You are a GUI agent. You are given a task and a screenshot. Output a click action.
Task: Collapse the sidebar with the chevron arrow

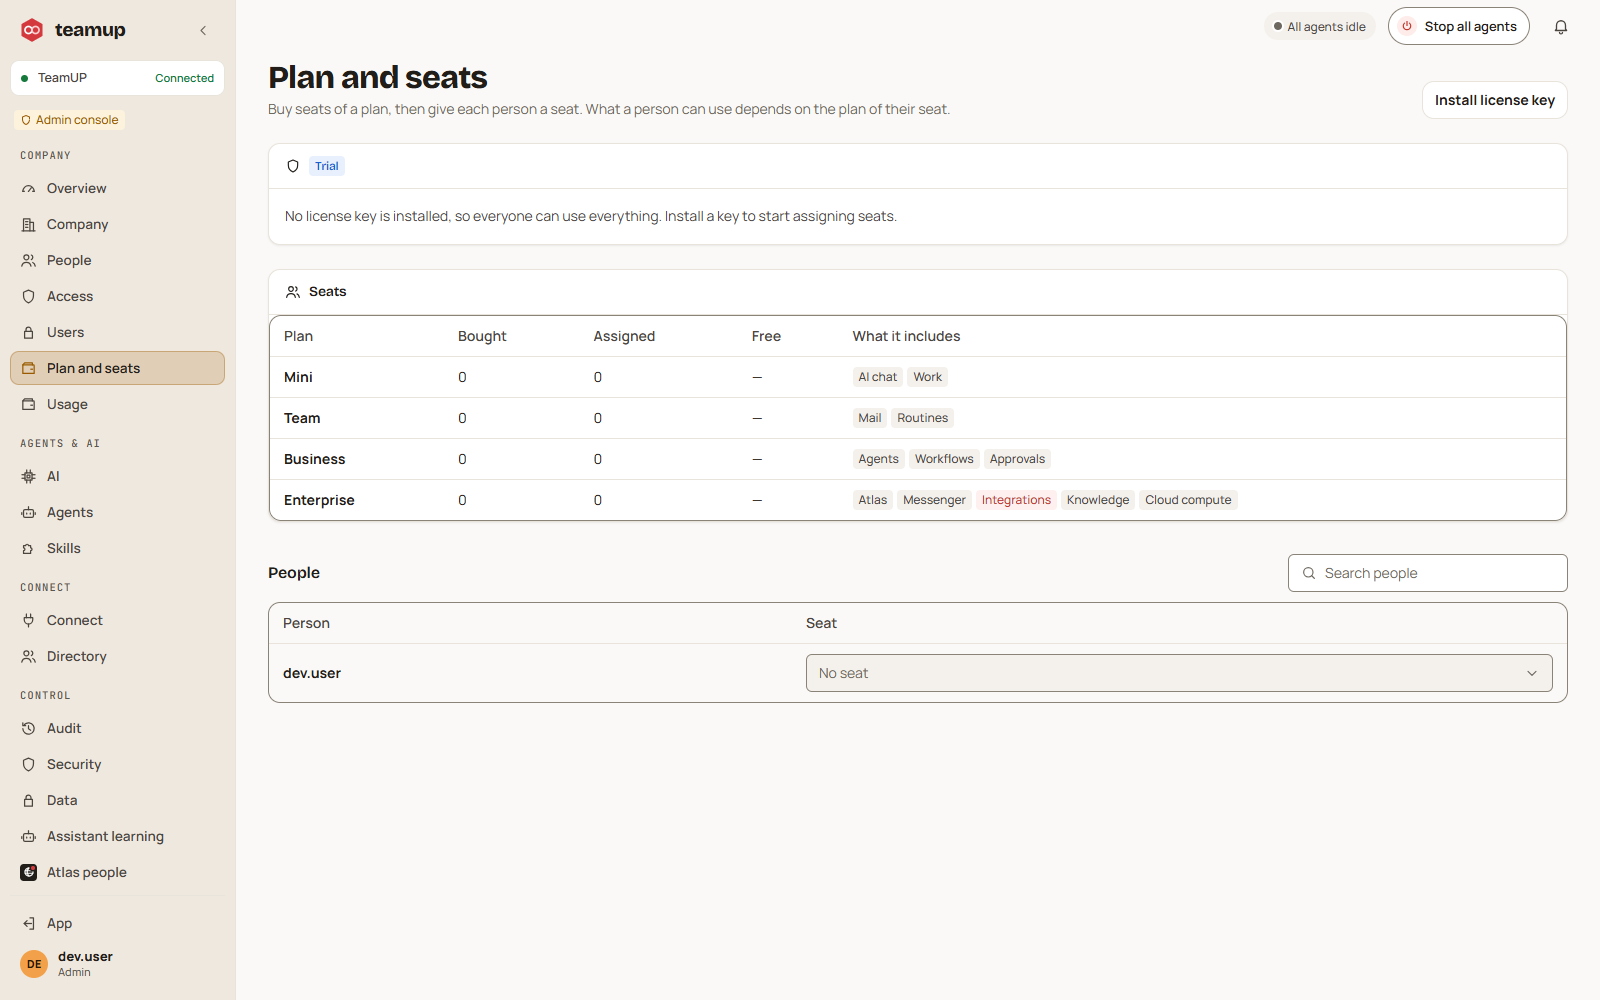pos(203,31)
